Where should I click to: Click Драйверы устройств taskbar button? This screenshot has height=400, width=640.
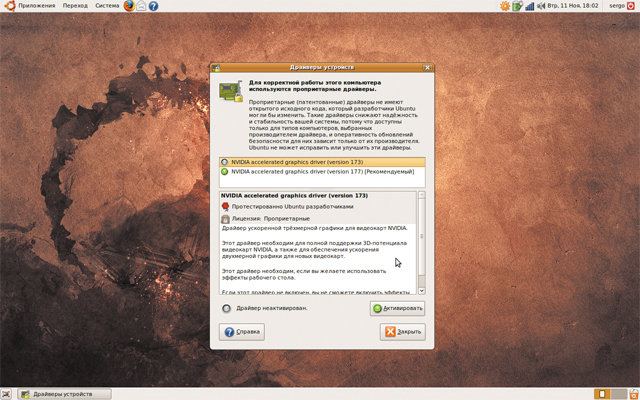click(x=65, y=394)
